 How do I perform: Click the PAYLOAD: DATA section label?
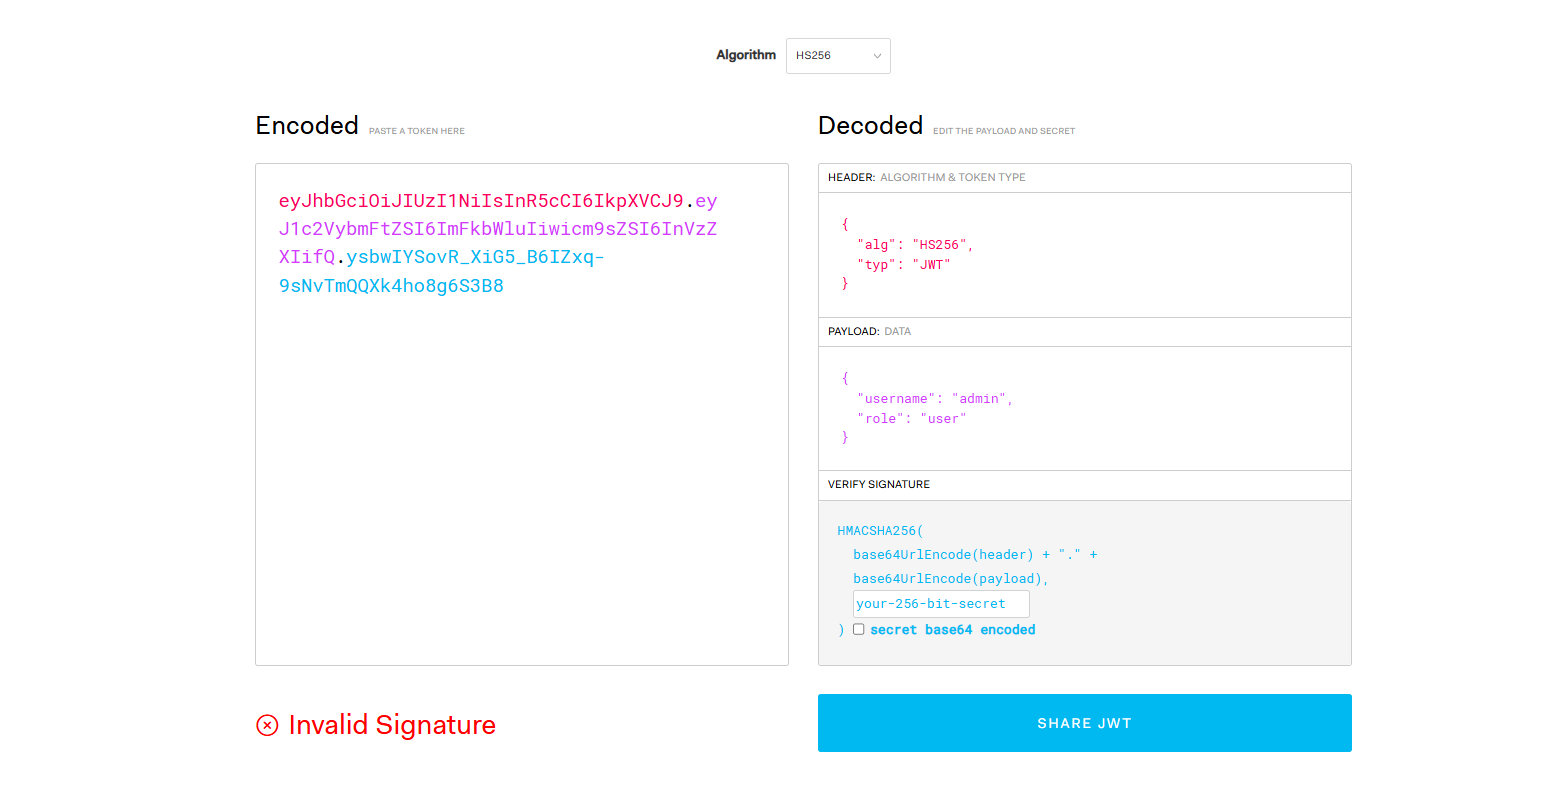pyautogui.click(x=870, y=331)
